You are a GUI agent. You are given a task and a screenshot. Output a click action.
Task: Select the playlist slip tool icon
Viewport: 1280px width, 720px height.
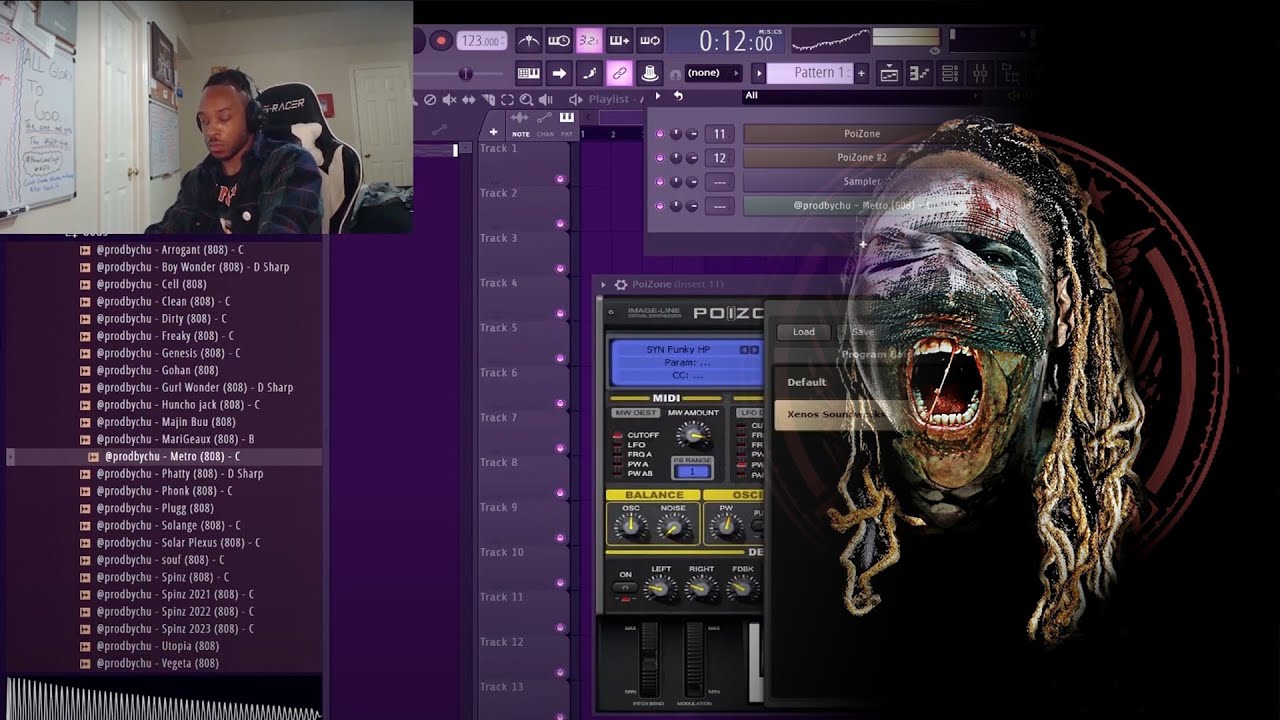pyautogui.click(x=469, y=99)
